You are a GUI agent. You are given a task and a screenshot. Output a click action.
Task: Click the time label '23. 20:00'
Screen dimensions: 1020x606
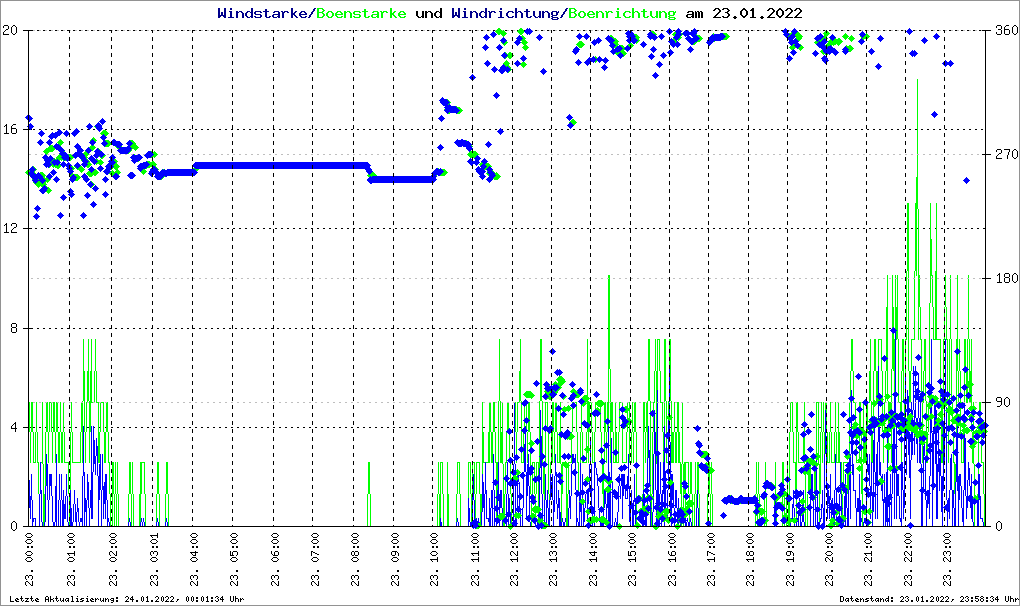click(829, 559)
